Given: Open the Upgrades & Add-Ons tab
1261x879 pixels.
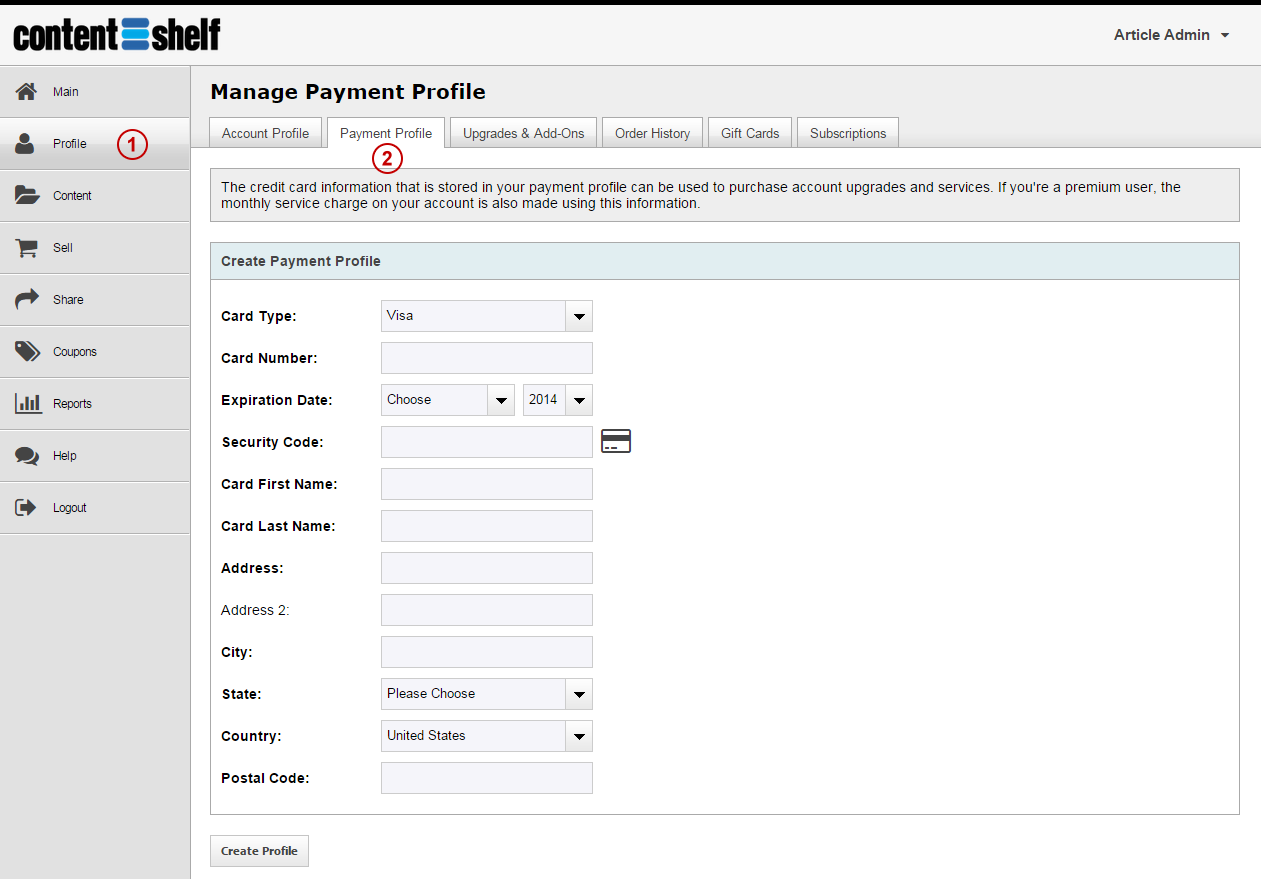Looking at the screenshot, I should 523,133.
